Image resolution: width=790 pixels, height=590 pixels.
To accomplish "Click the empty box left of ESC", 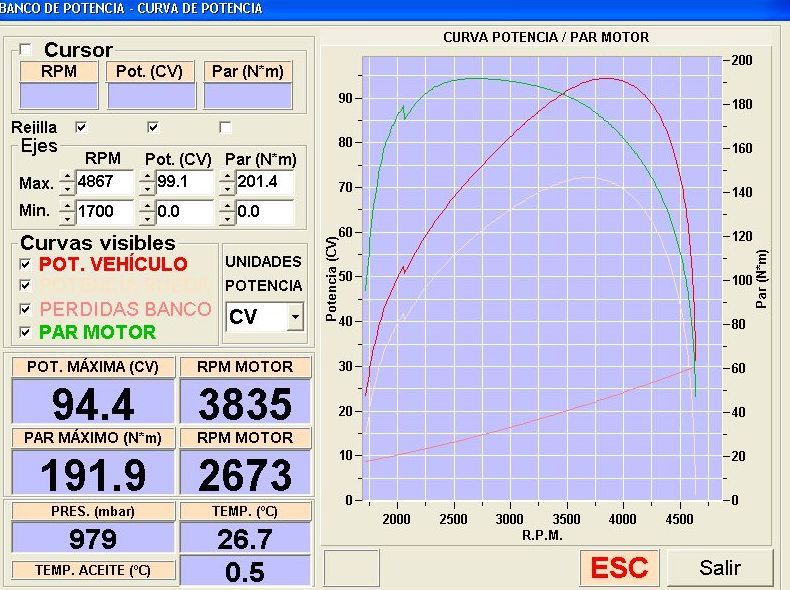I will coord(351,568).
